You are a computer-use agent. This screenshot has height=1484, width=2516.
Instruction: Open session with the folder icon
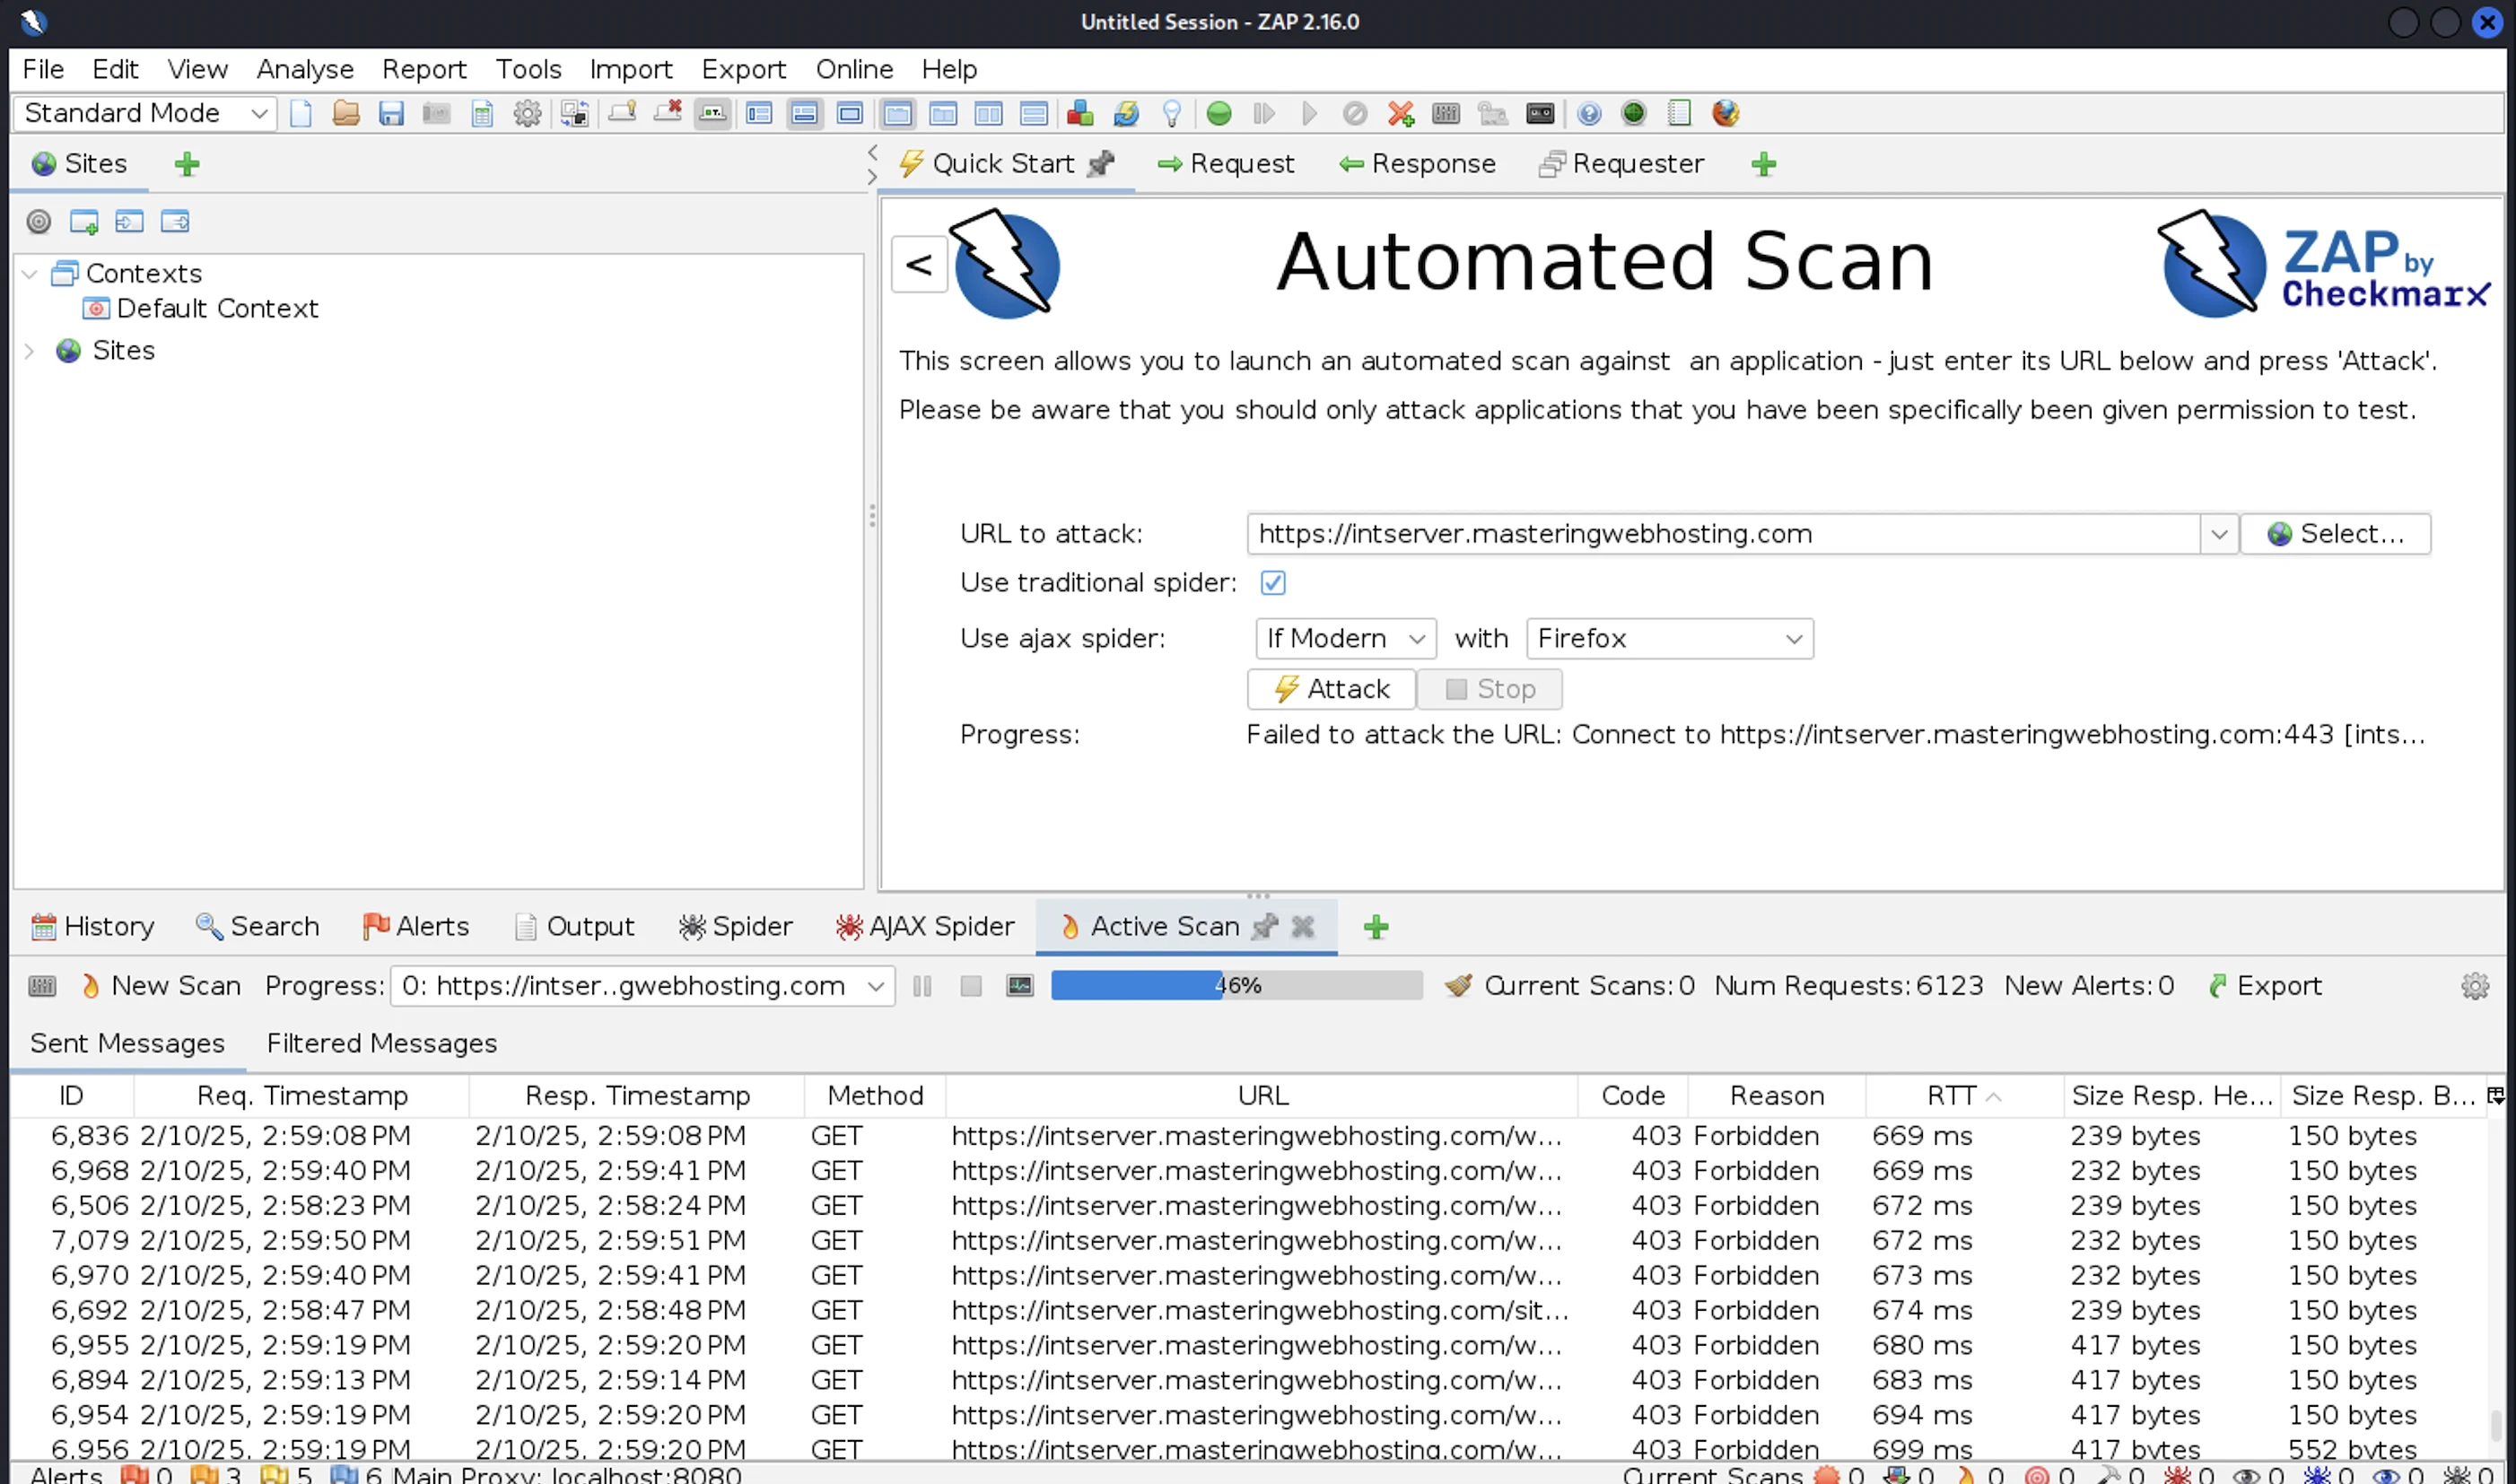[346, 113]
